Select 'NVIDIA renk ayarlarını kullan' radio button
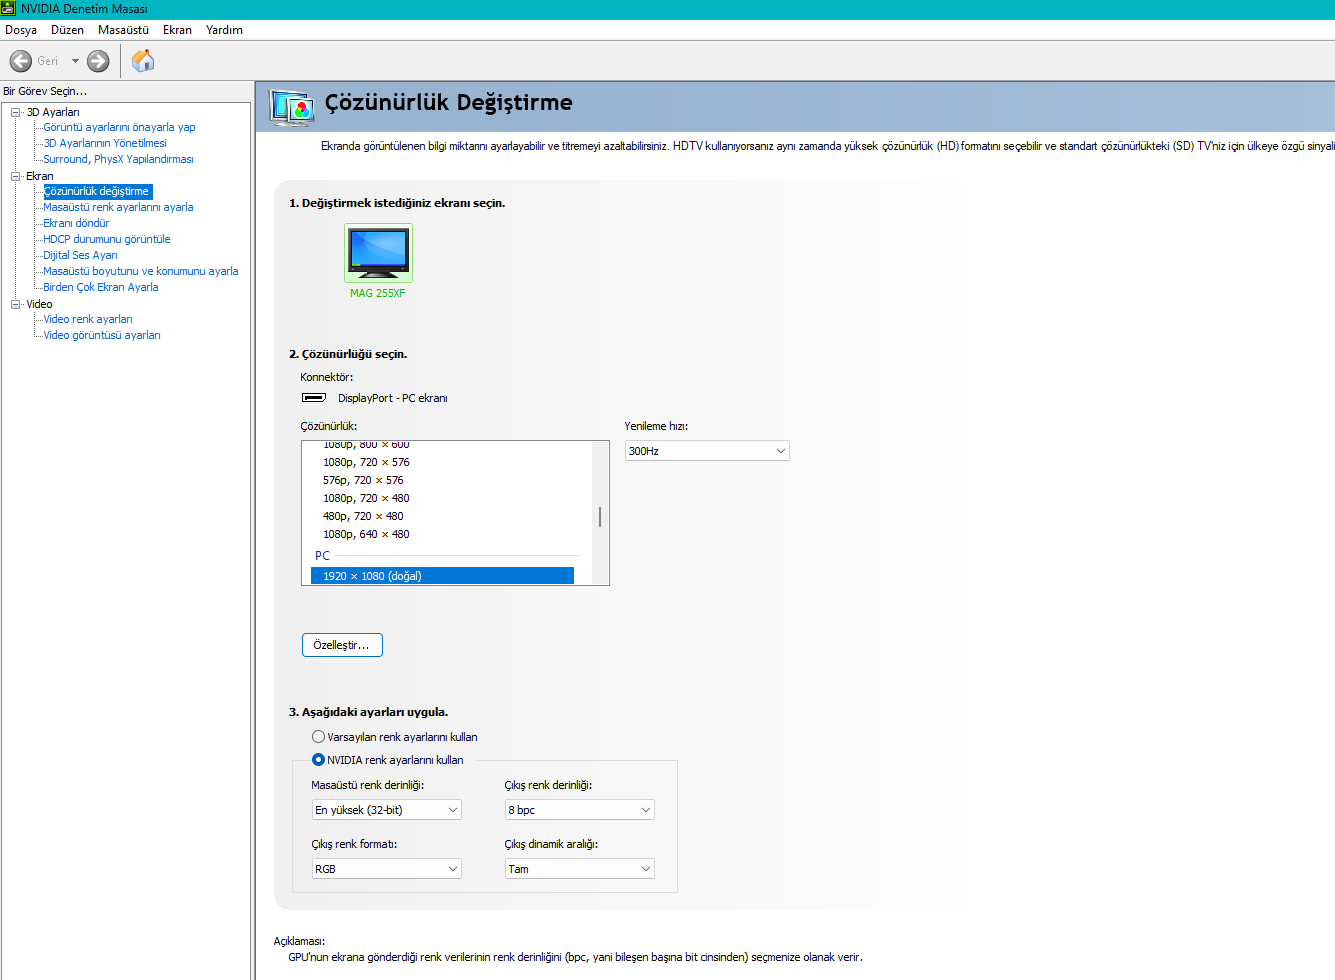Screen dimensions: 1335x980 click(x=318, y=760)
